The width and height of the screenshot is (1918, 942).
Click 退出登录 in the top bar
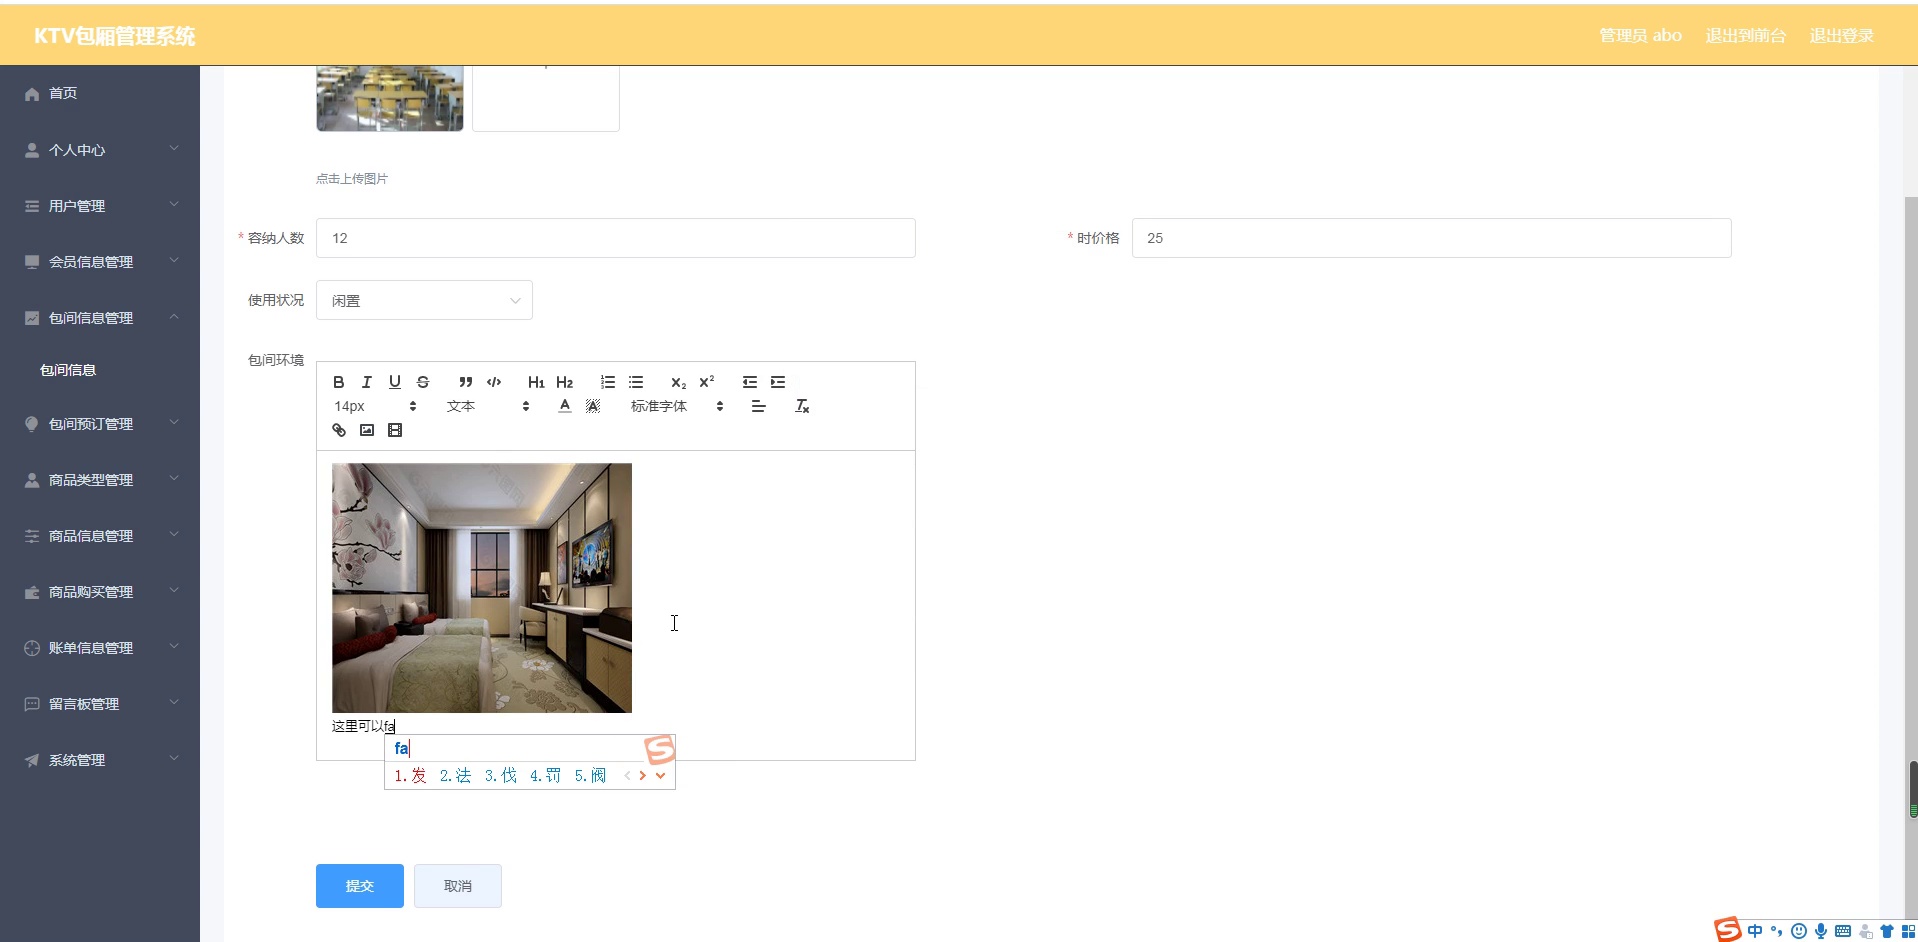[1841, 35]
